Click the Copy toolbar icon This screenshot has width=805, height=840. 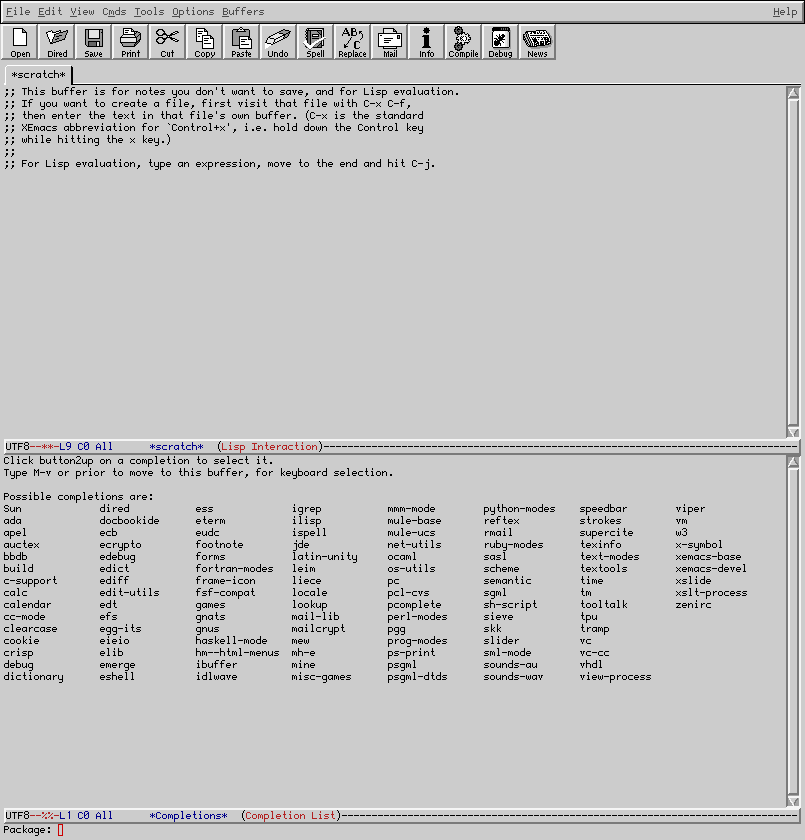pyautogui.click(x=204, y=41)
